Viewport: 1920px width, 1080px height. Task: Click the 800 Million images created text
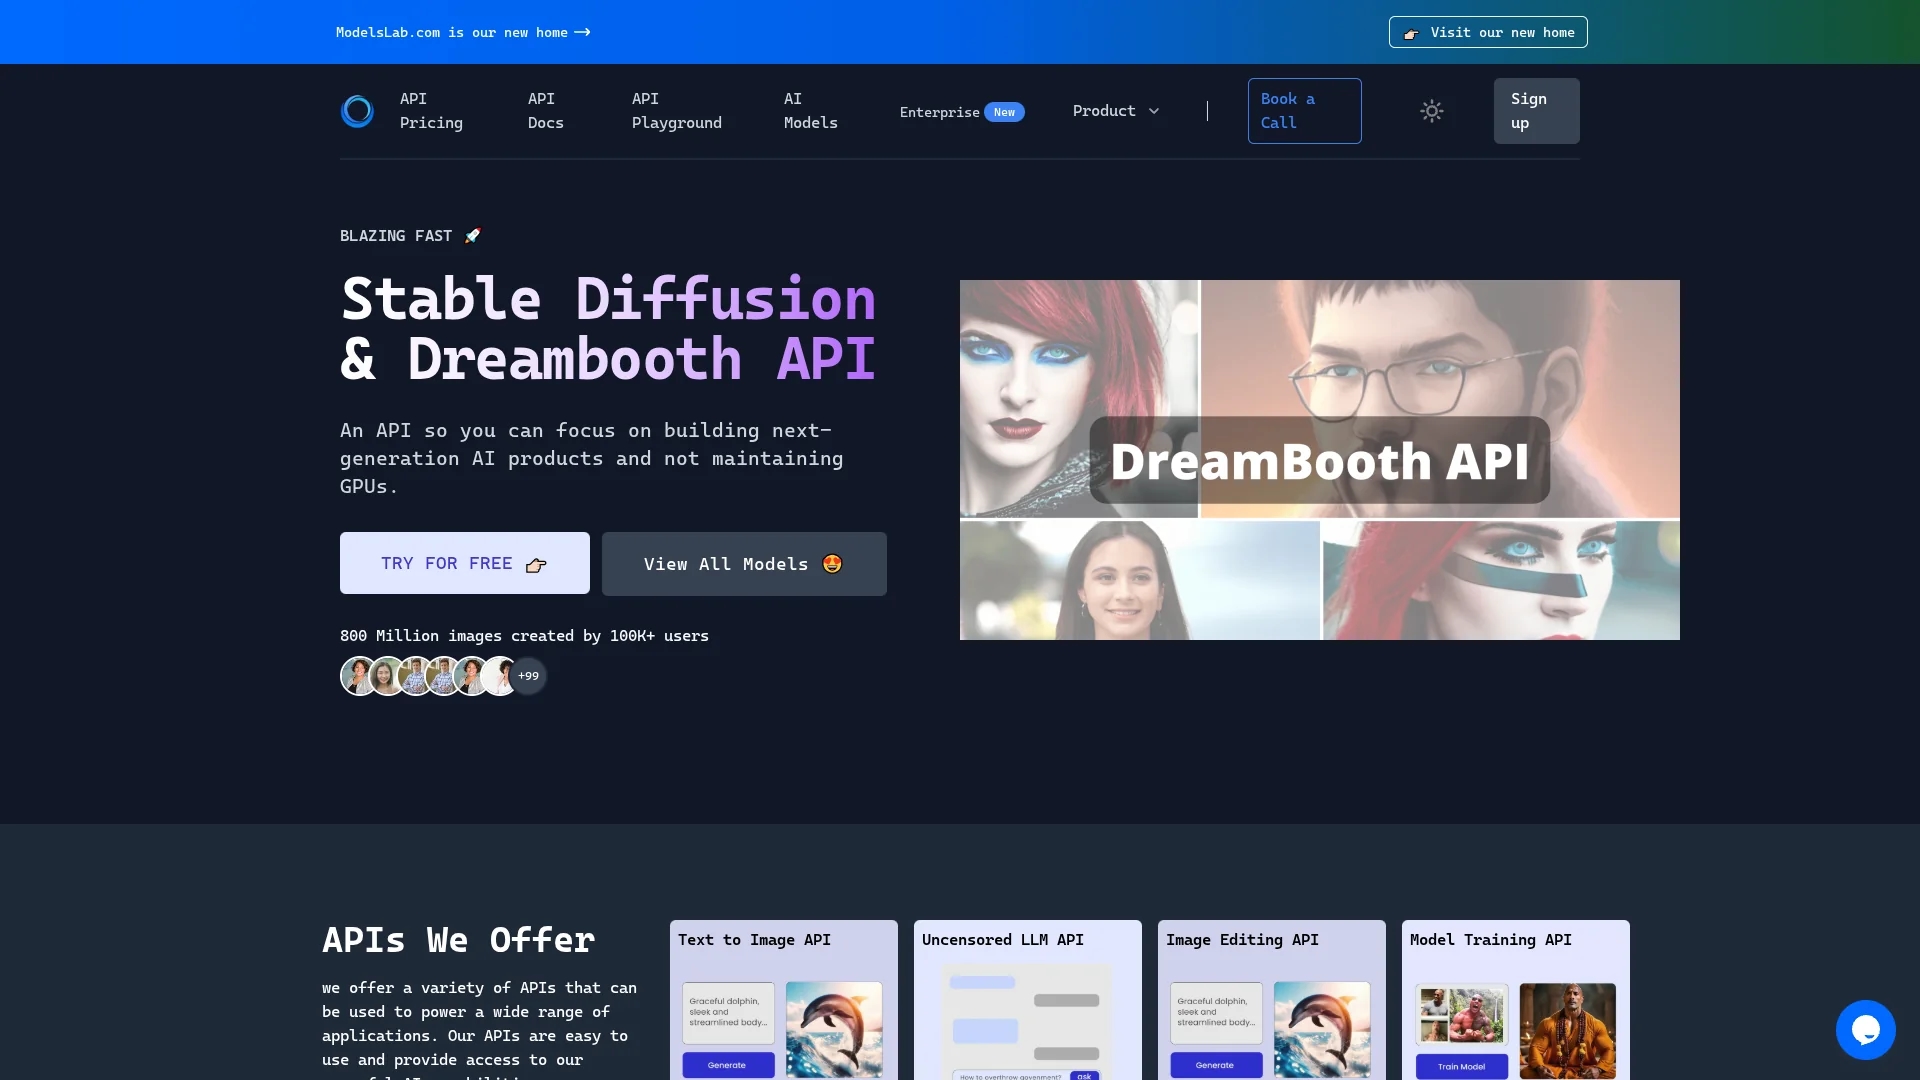524,636
